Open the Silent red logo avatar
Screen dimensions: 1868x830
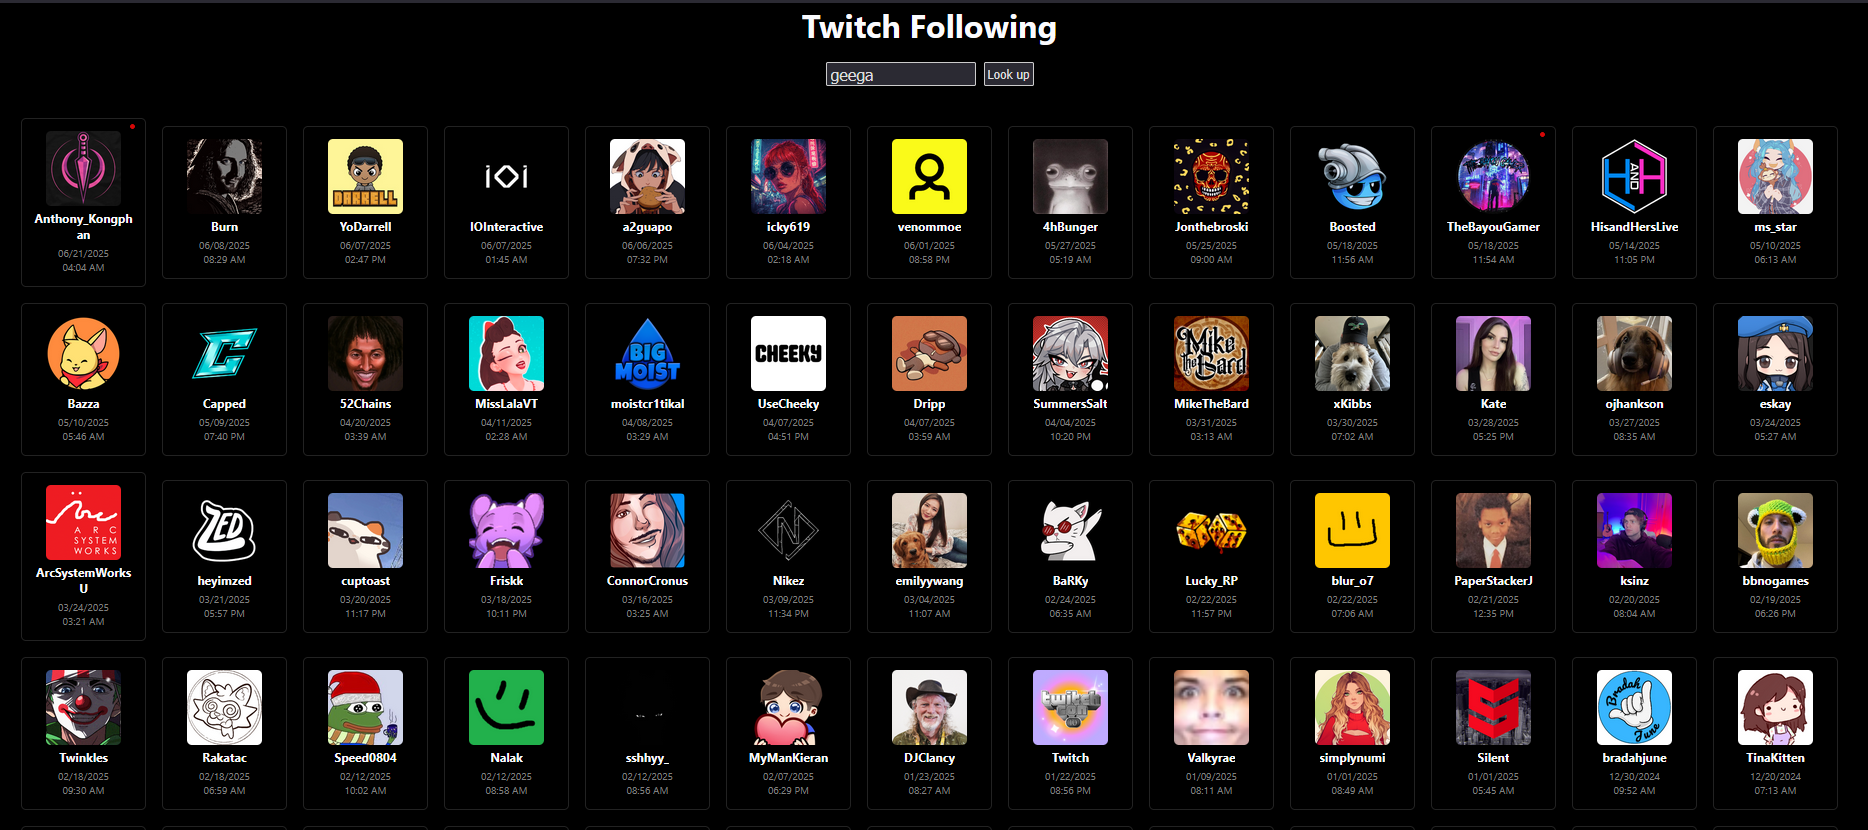pyautogui.click(x=1493, y=707)
